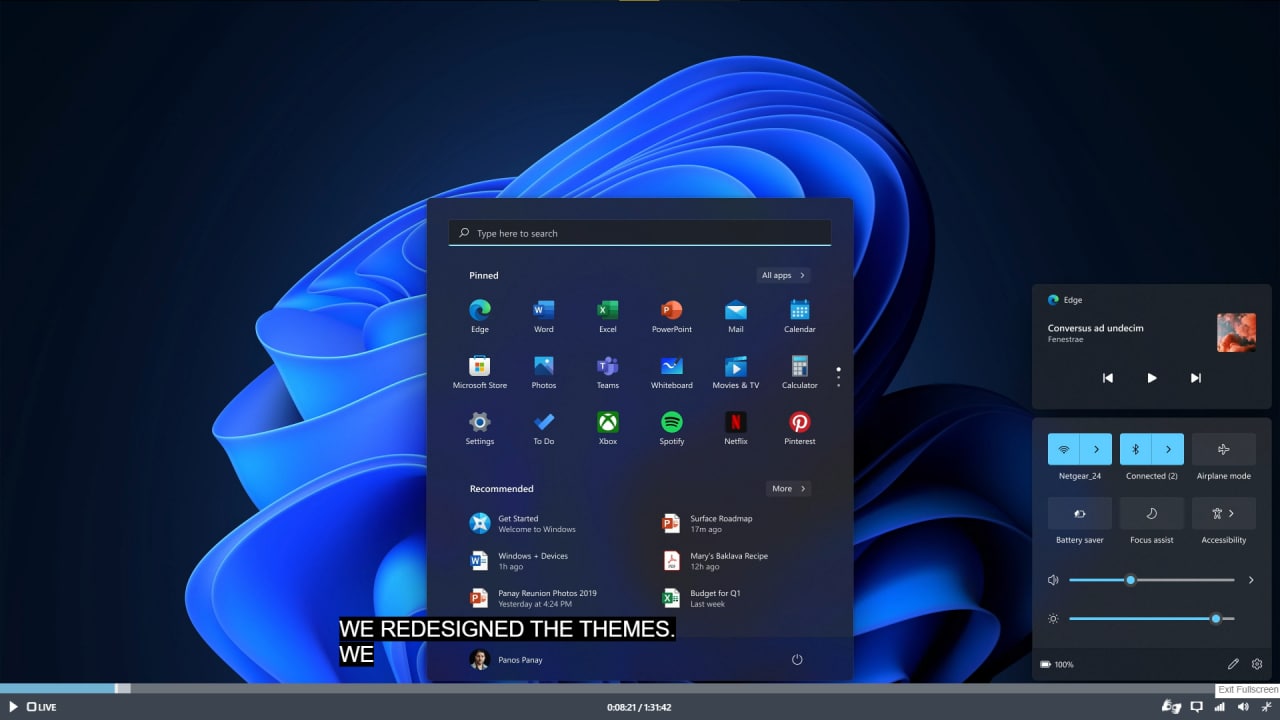
Task: Open Spotify from pinned apps
Action: [672, 428]
